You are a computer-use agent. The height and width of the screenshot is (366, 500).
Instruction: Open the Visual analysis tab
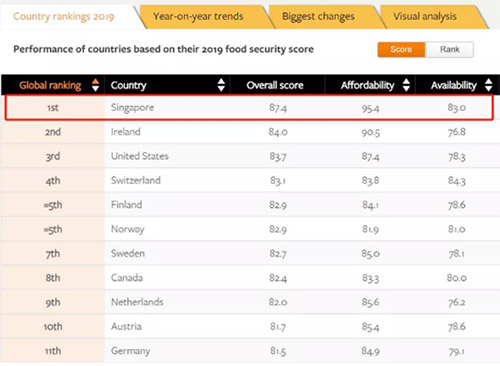tap(425, 16)
